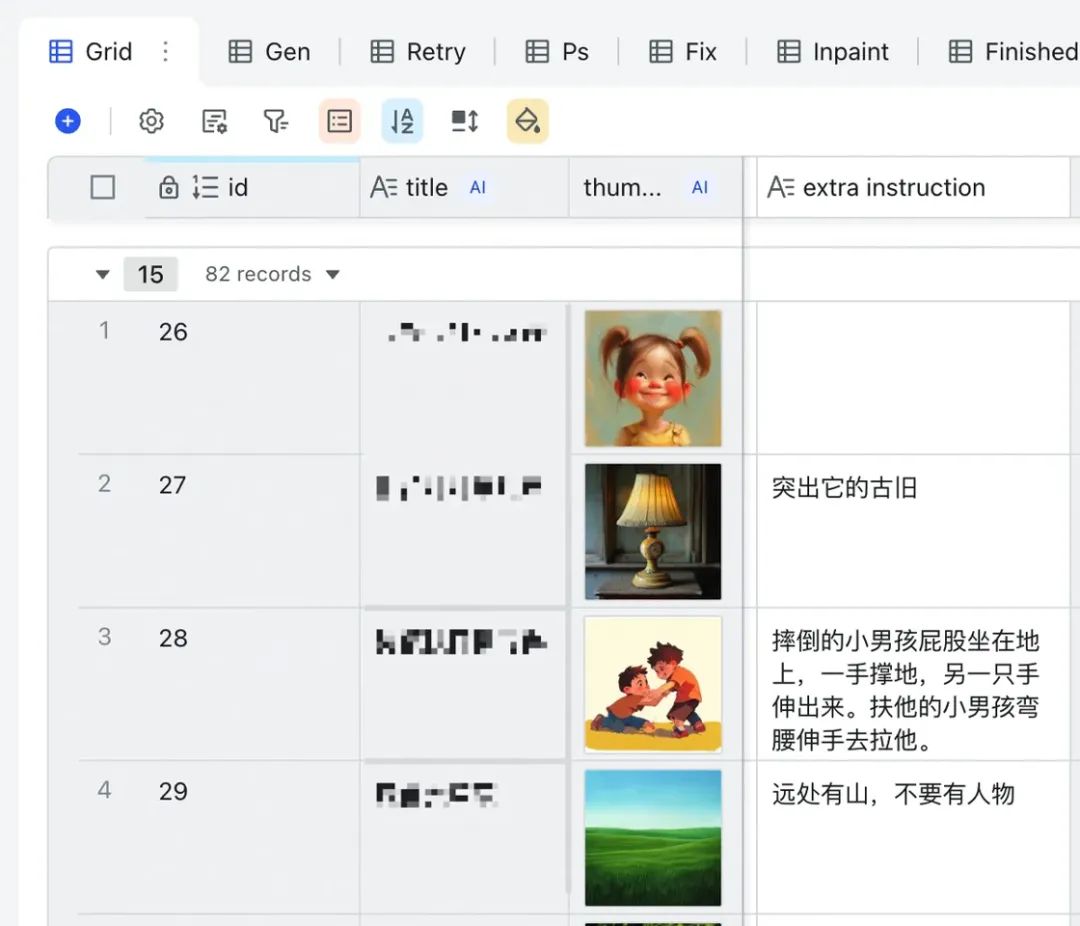This screenshot has width=1080, height=926.
Task: Click the blue add record plus button
Action: coord(68,121)
